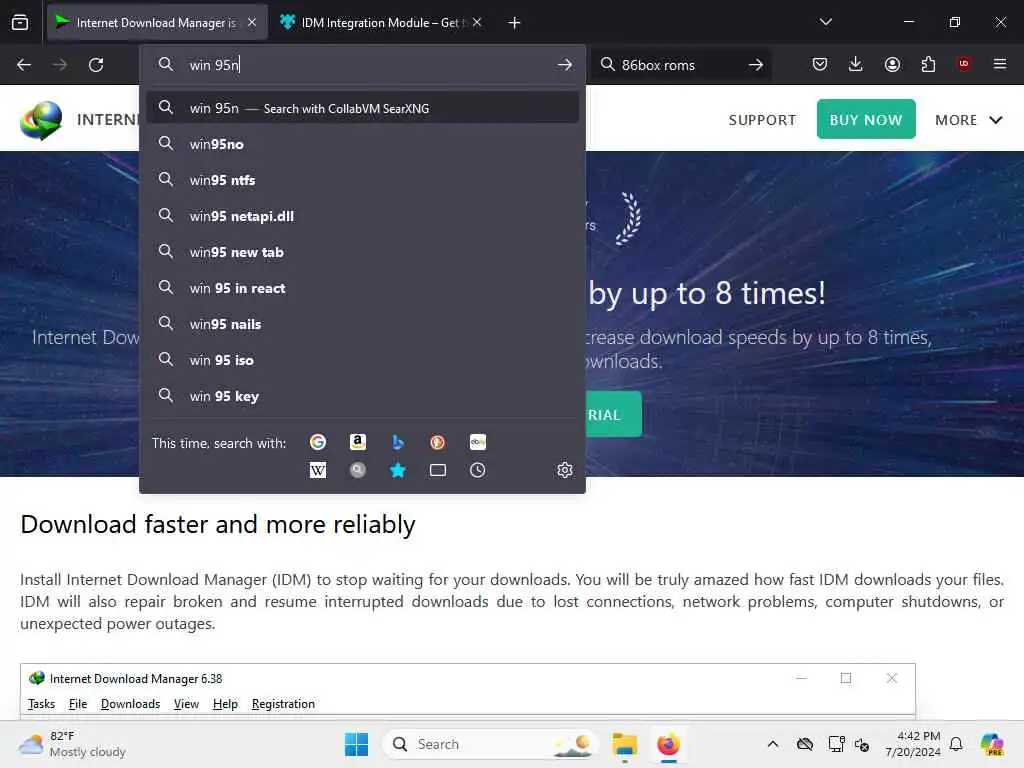1024x768 pixels.
Task: Open the Firefox hamburger menu
Action: pyautogui.click(x=1000, y=64)
